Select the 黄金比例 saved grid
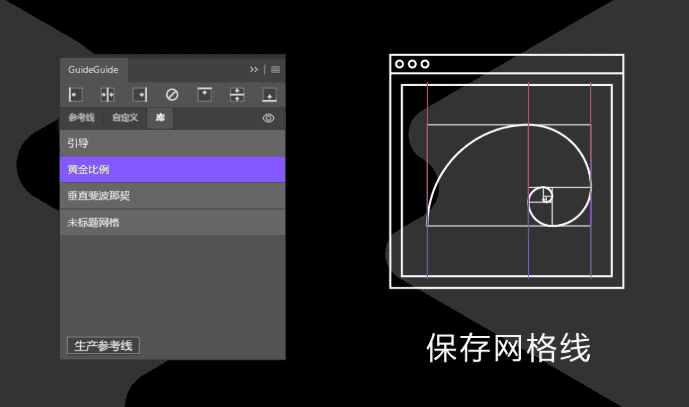The width and height of the screenshot is (689, 407). coord(173,169)
